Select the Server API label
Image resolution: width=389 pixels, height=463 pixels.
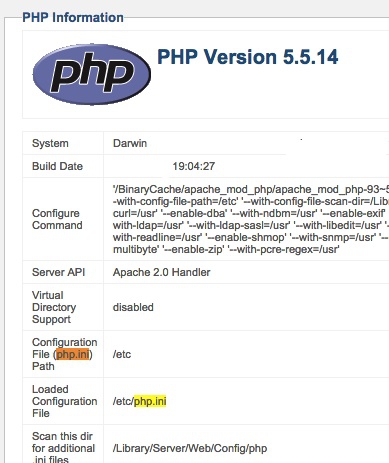(x=58, y=272)
